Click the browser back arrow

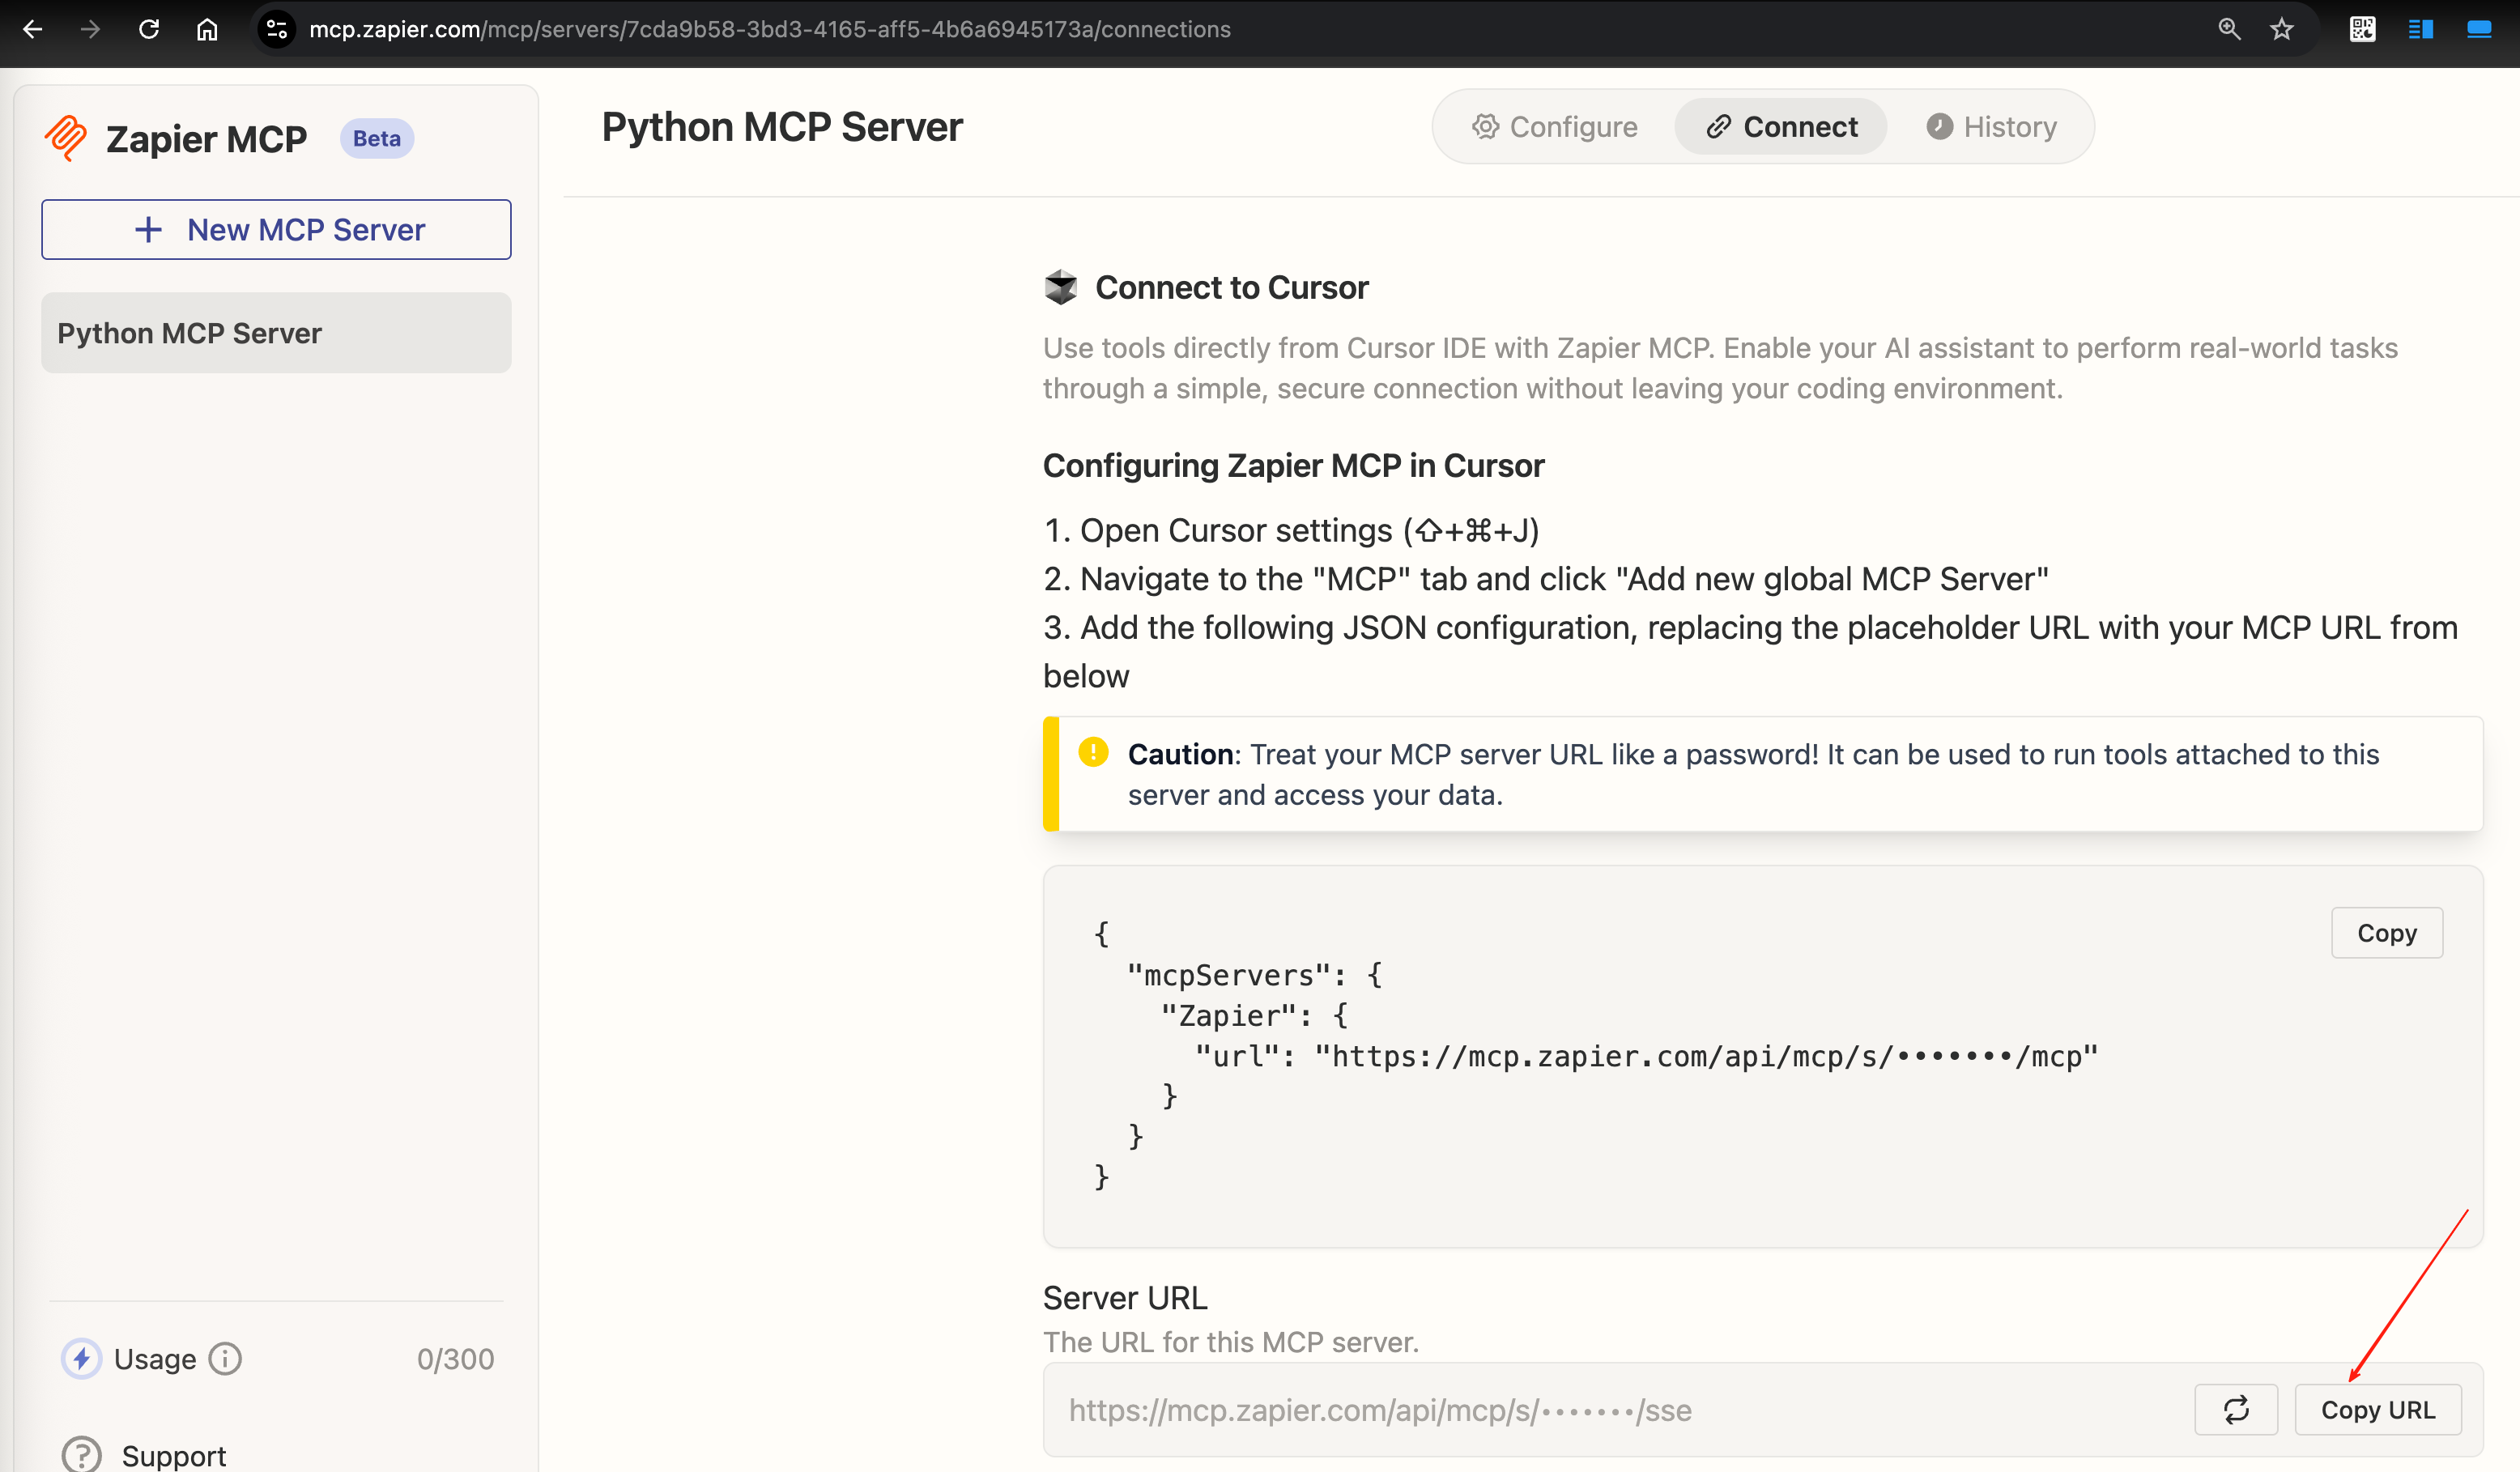click(x=32, y=29)
